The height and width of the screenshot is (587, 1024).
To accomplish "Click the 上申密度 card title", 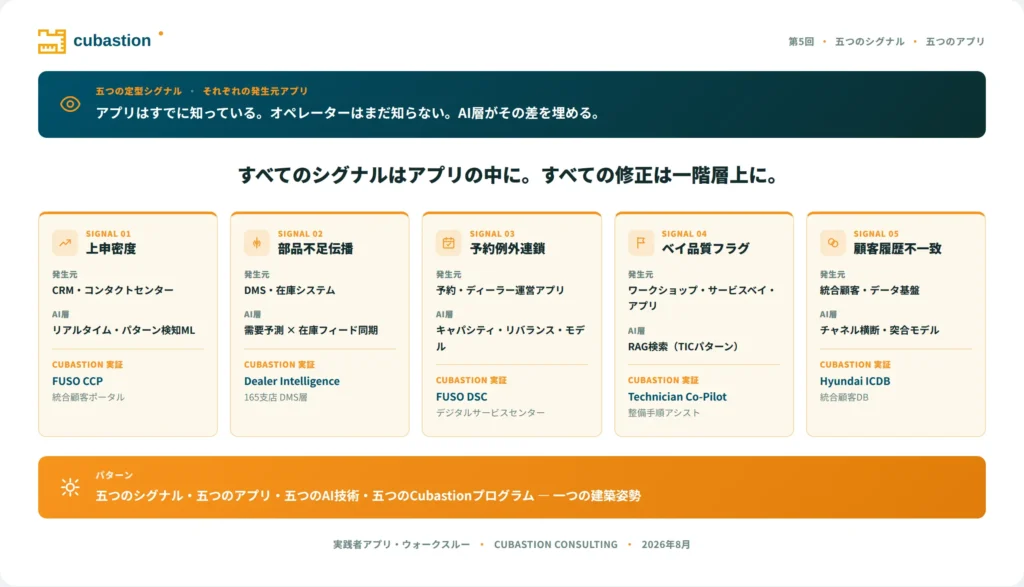I will click(x=111, y=248).
